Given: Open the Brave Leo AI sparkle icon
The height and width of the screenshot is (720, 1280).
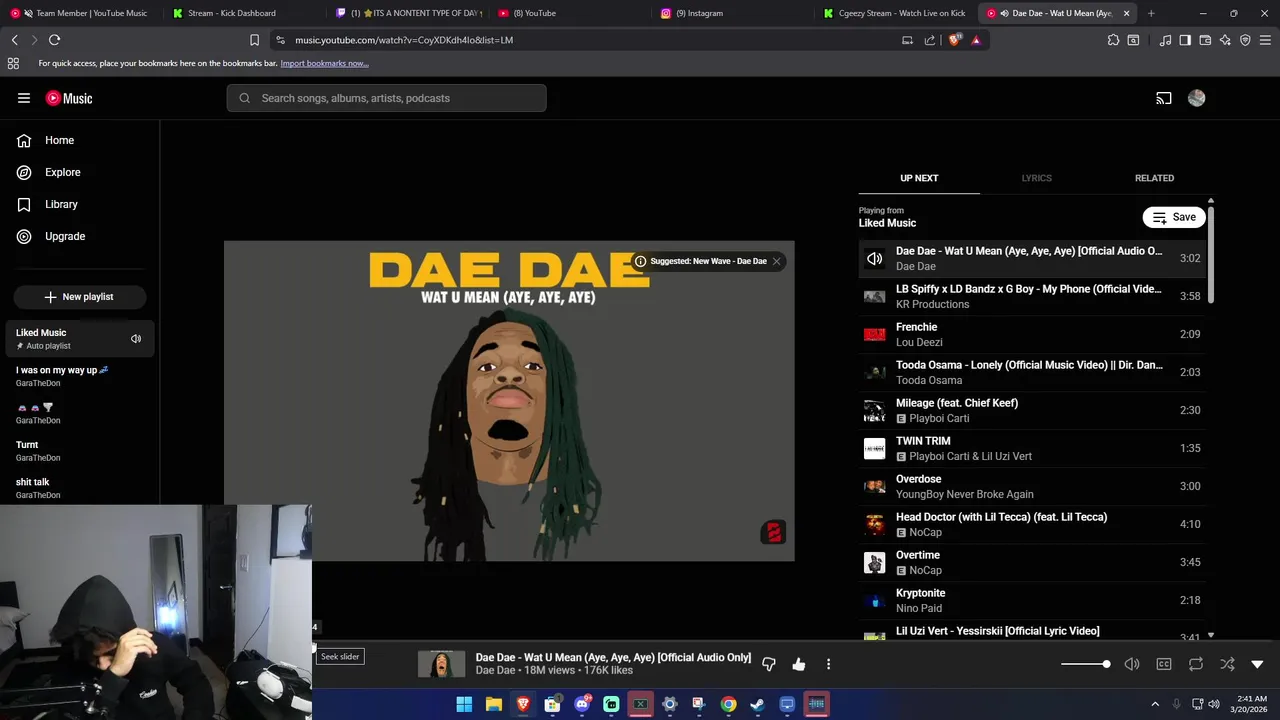Looking at the screenshot, I should click(1225, 40).
